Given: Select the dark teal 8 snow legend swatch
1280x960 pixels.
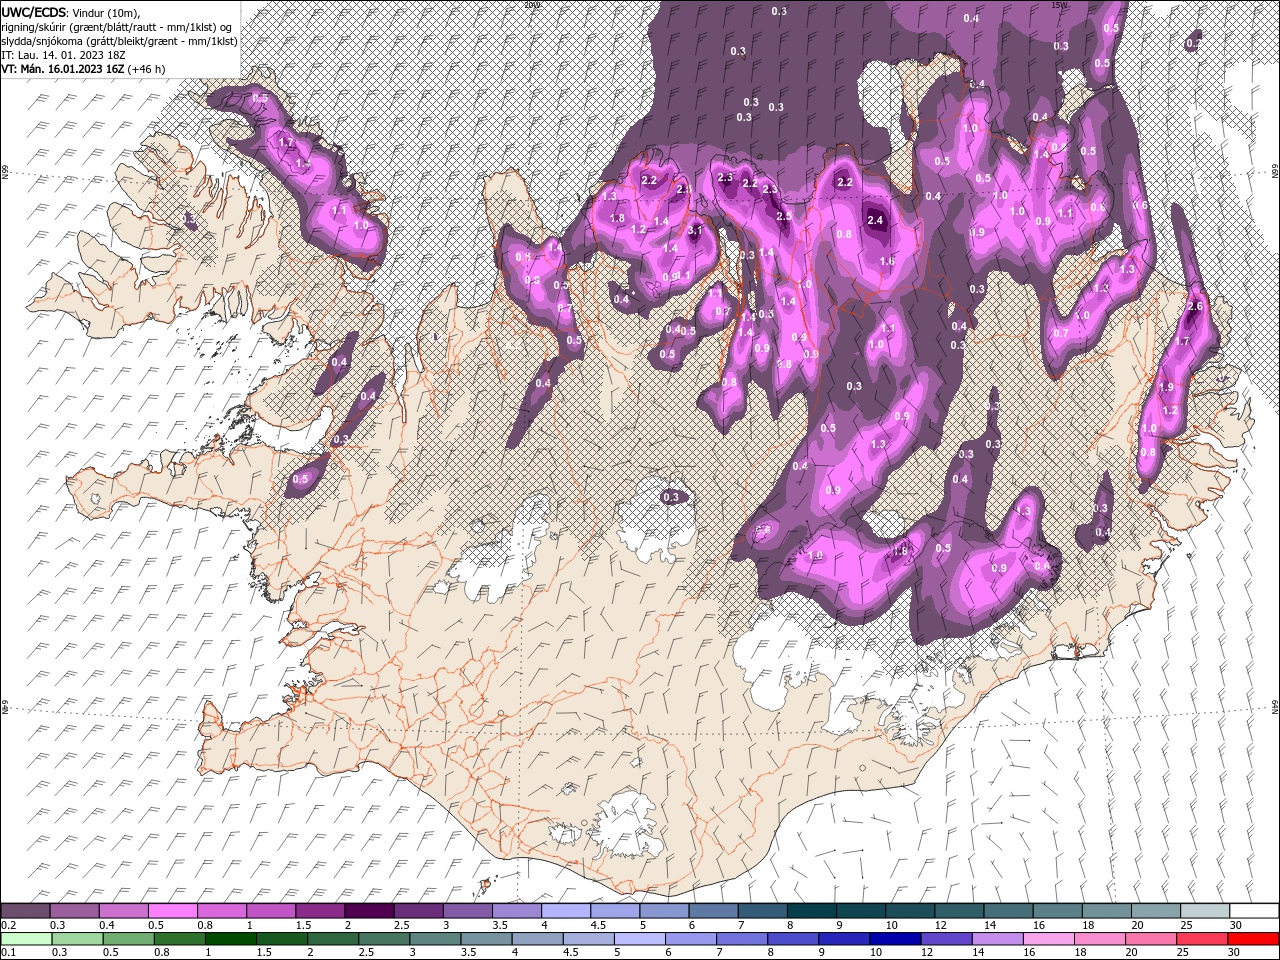Looking at the screenshot, I should tap(812, 910).
